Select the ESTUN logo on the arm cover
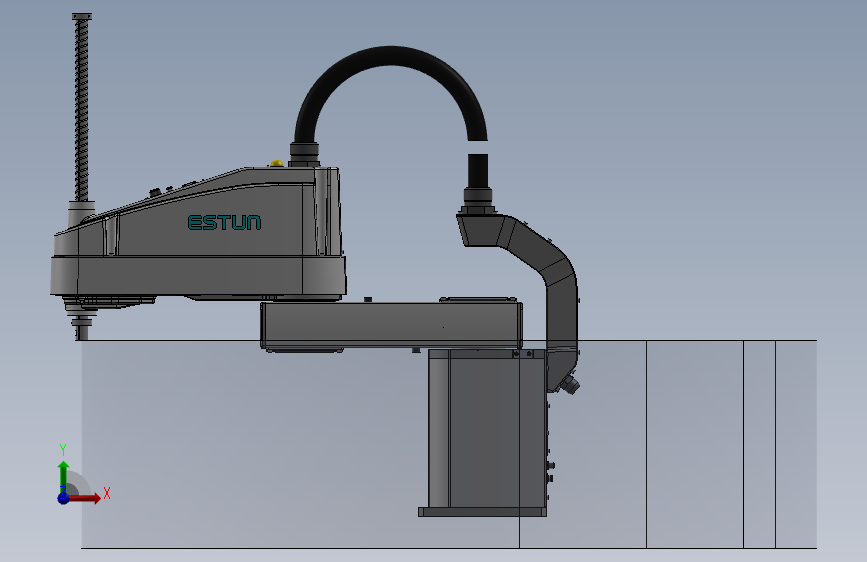Screen dimensions: 867x562 tap(224, 222)
